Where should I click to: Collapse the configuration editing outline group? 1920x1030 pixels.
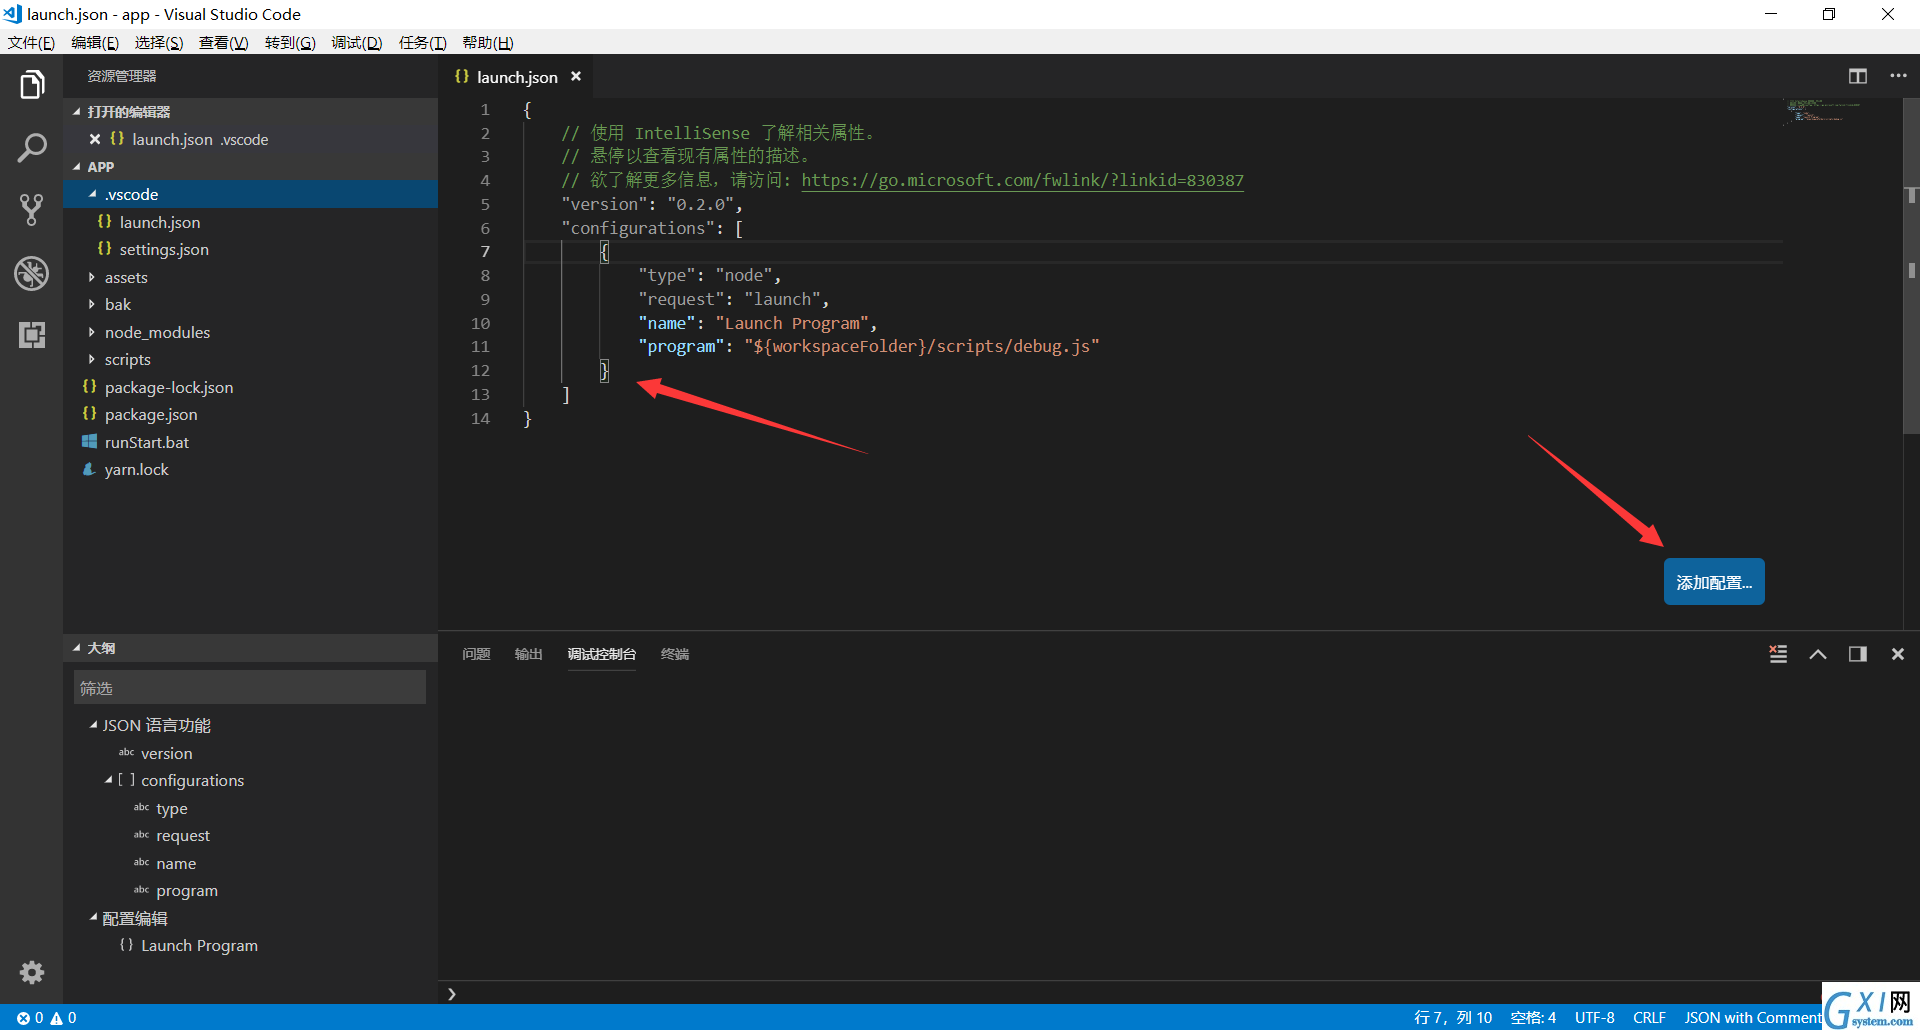pos(93,918)
